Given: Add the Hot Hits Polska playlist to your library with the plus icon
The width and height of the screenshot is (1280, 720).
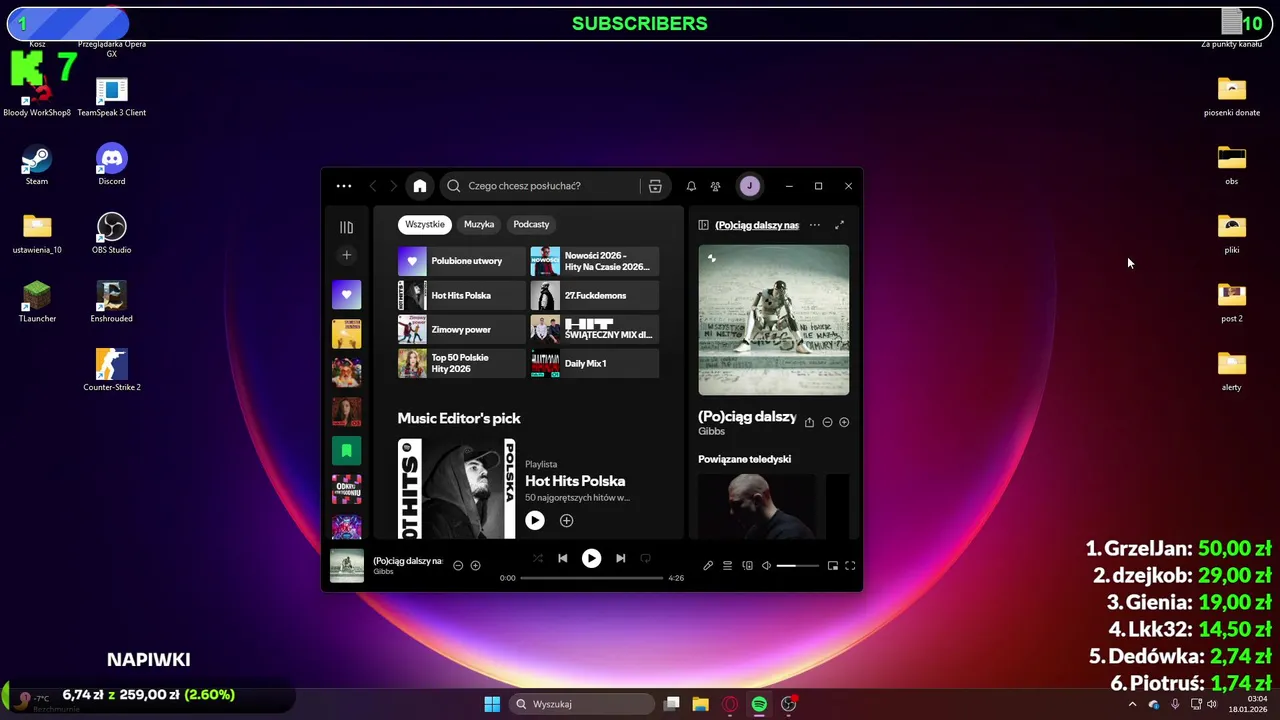Looking at the screenshot, I should pyautogui.click(x=566, y=520).
